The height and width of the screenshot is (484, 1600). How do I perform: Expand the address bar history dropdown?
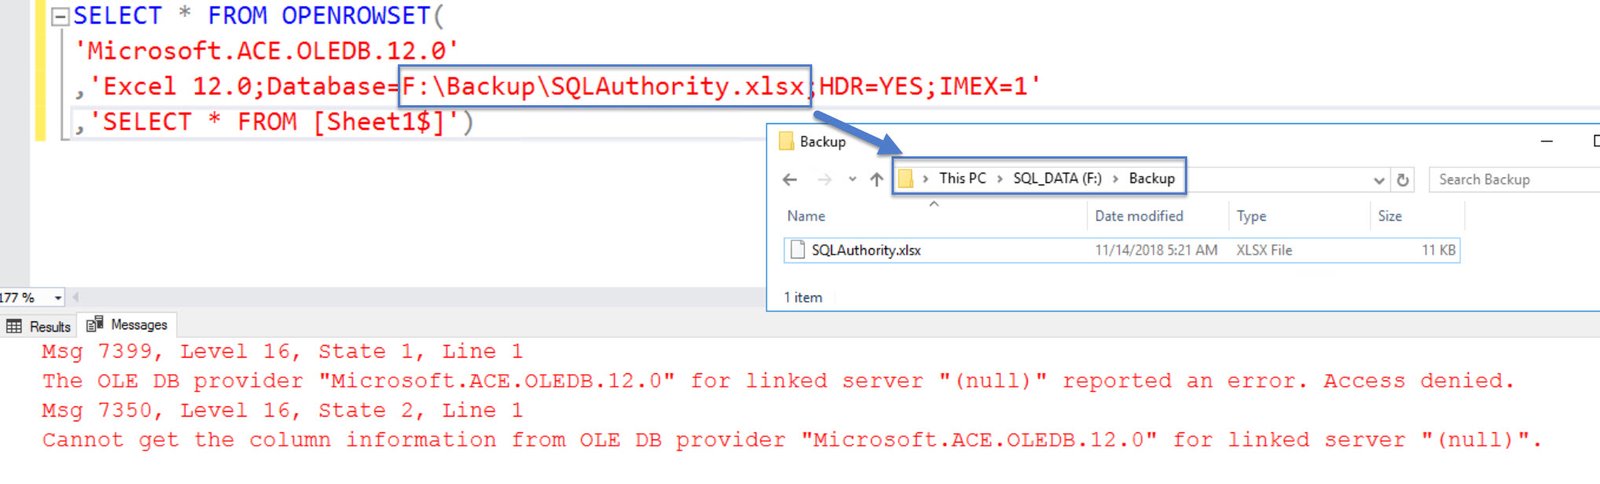tap(1379, 180)
